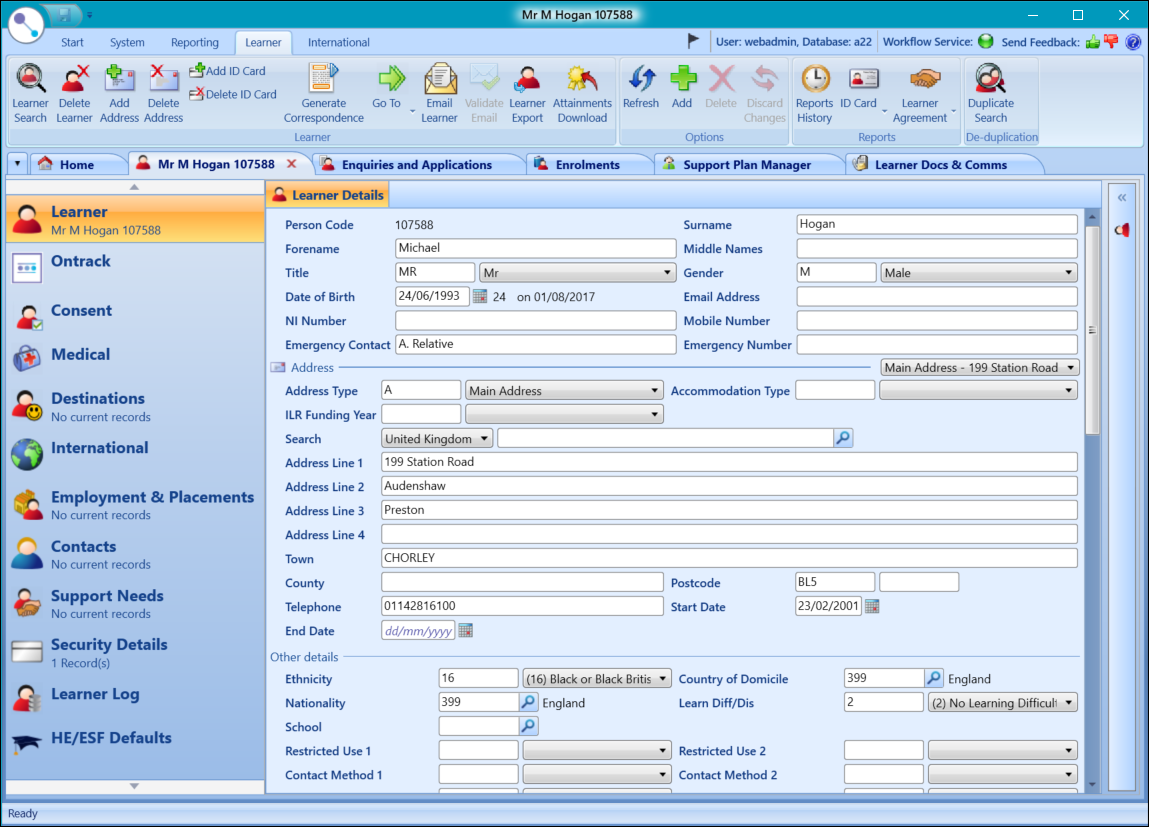The height and width of the screenshot is (827, 1149).
Task: Expand the Gender dropdown
Action: (1066, 271)
